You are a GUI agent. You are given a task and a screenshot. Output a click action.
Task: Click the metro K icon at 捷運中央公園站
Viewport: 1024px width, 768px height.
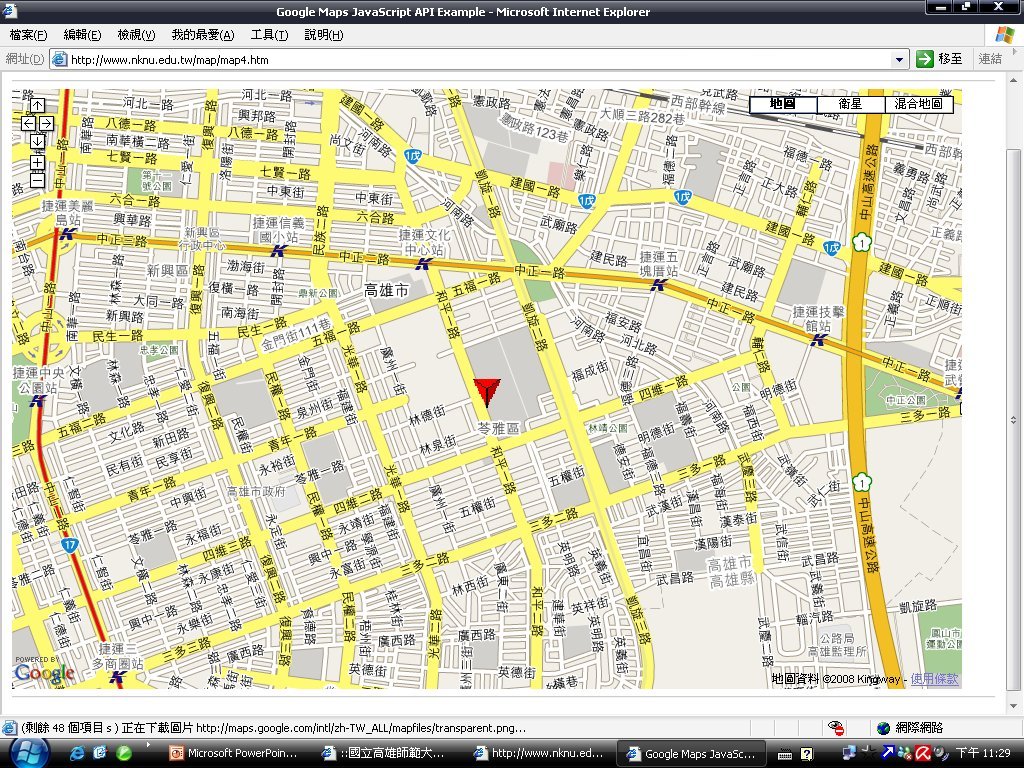click(37, 400)
